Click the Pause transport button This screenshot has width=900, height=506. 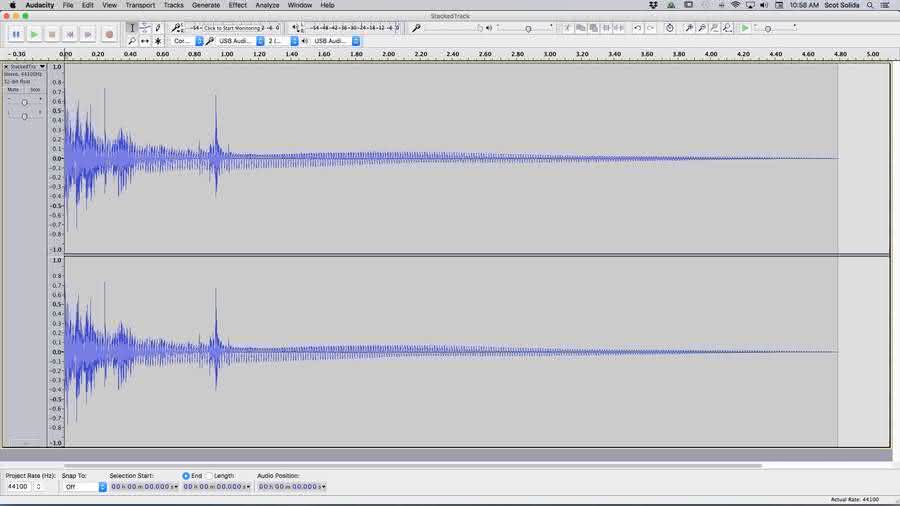pyautogui.click(x=16, y=34)
